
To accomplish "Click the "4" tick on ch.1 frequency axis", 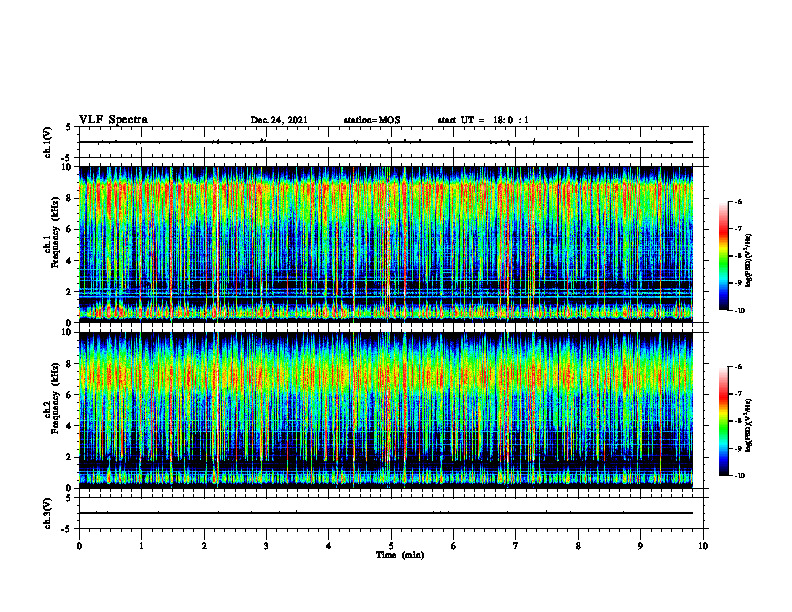I will point(70,261).
